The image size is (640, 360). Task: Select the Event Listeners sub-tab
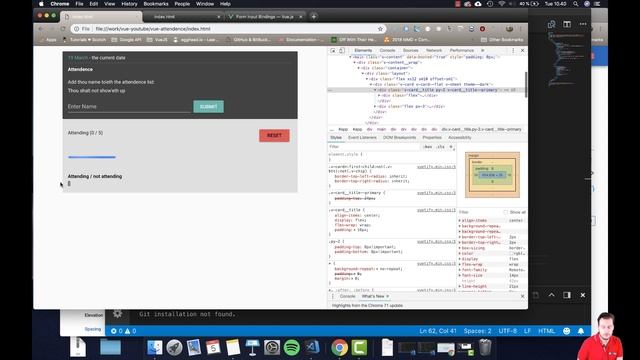[362, 138]
